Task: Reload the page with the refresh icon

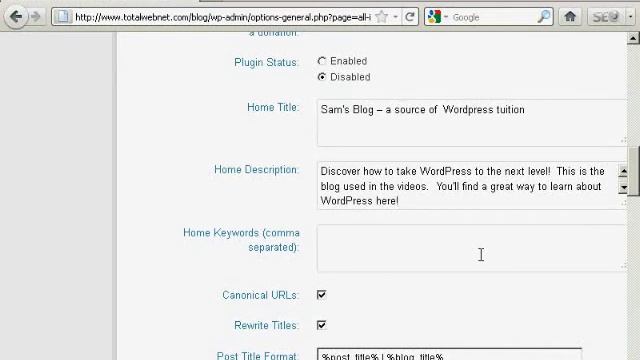Action: point(410,17)
